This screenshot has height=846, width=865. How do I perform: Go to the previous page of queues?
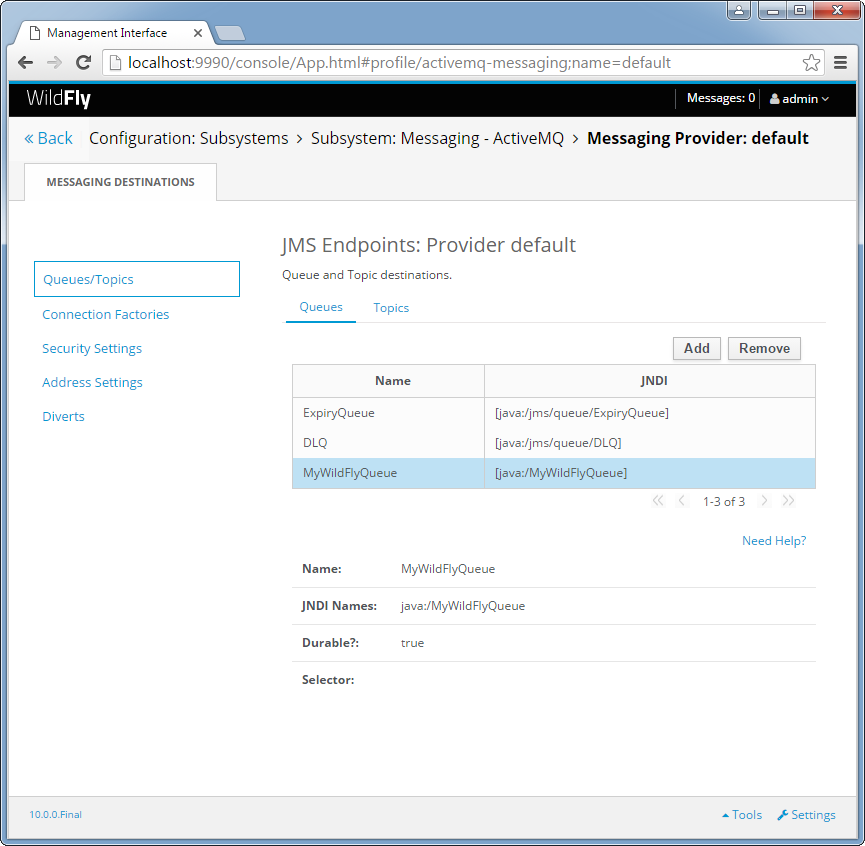(682, 501)
